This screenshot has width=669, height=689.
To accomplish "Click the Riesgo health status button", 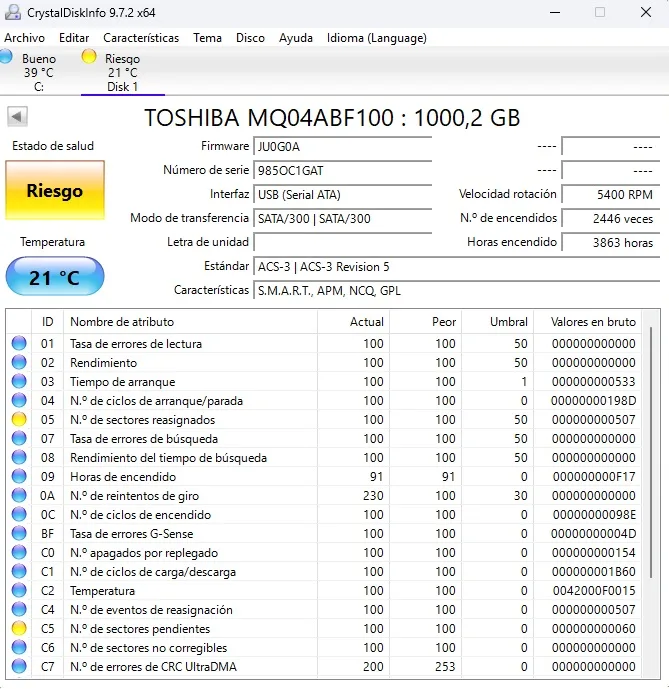I will point(55,190).
